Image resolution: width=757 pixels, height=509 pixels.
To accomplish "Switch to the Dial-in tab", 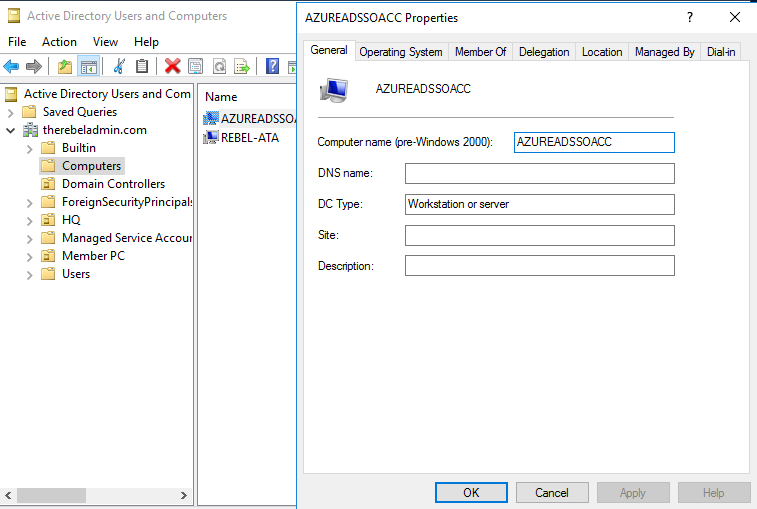I will click(721, 52).
